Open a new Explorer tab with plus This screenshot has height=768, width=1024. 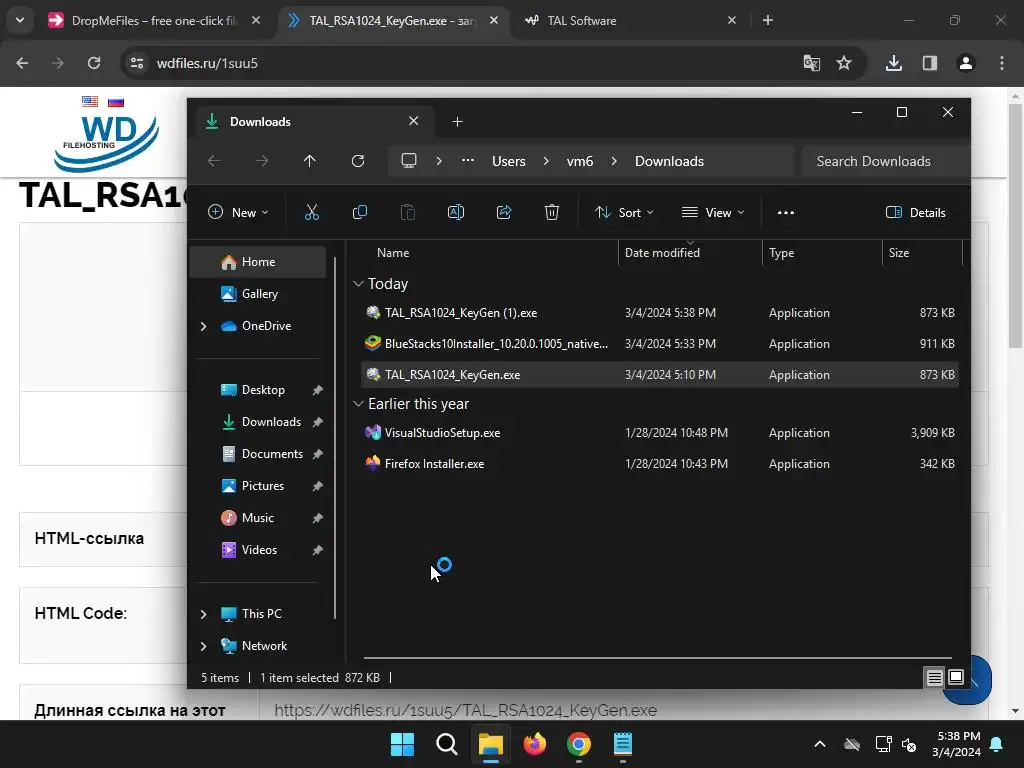[x=457, y=121]
